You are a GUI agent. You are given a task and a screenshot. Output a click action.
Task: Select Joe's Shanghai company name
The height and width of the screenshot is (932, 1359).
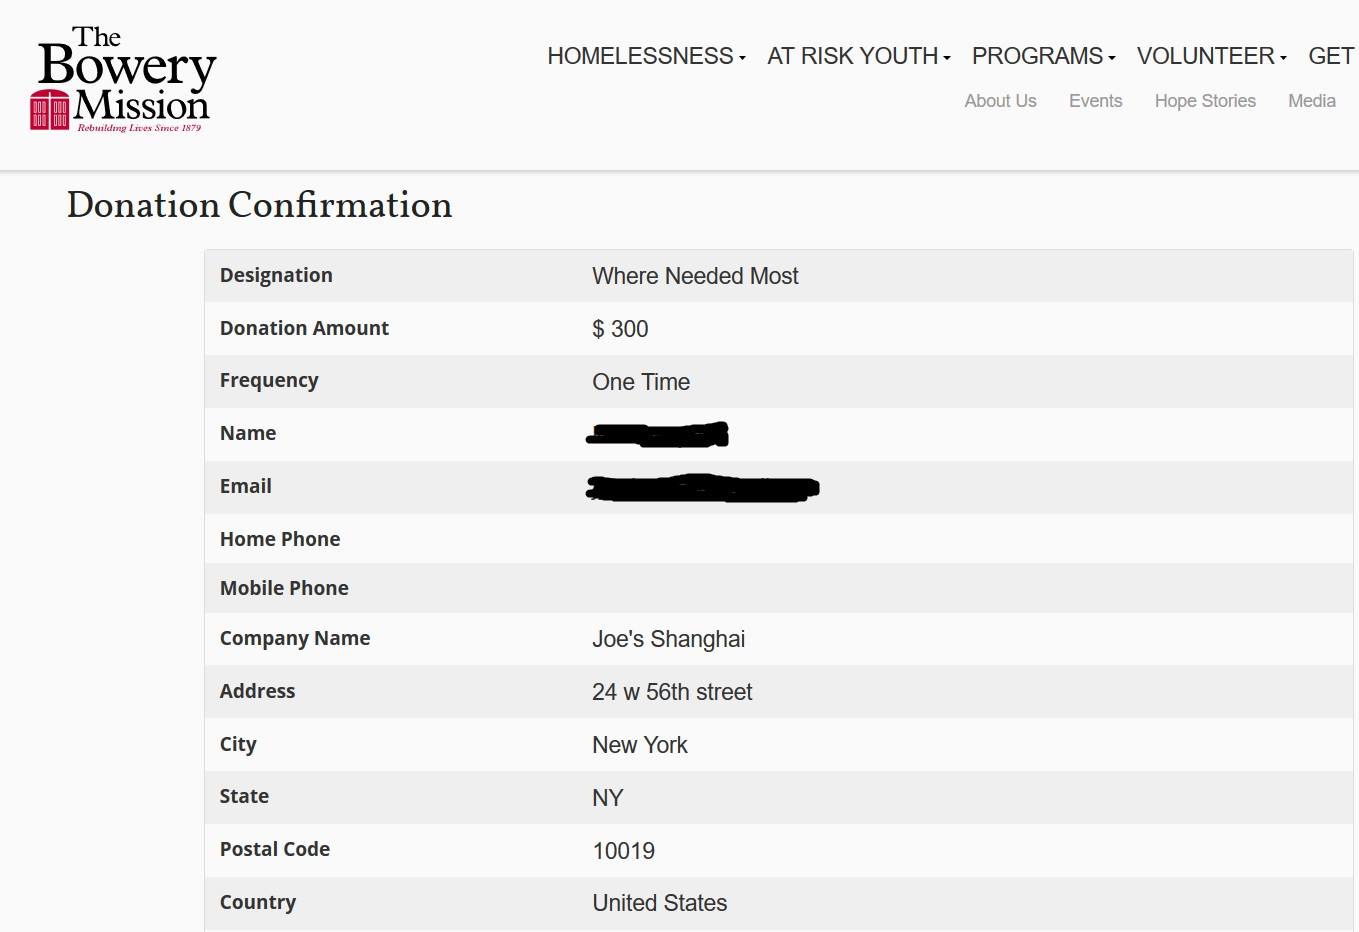pos(668,639)
